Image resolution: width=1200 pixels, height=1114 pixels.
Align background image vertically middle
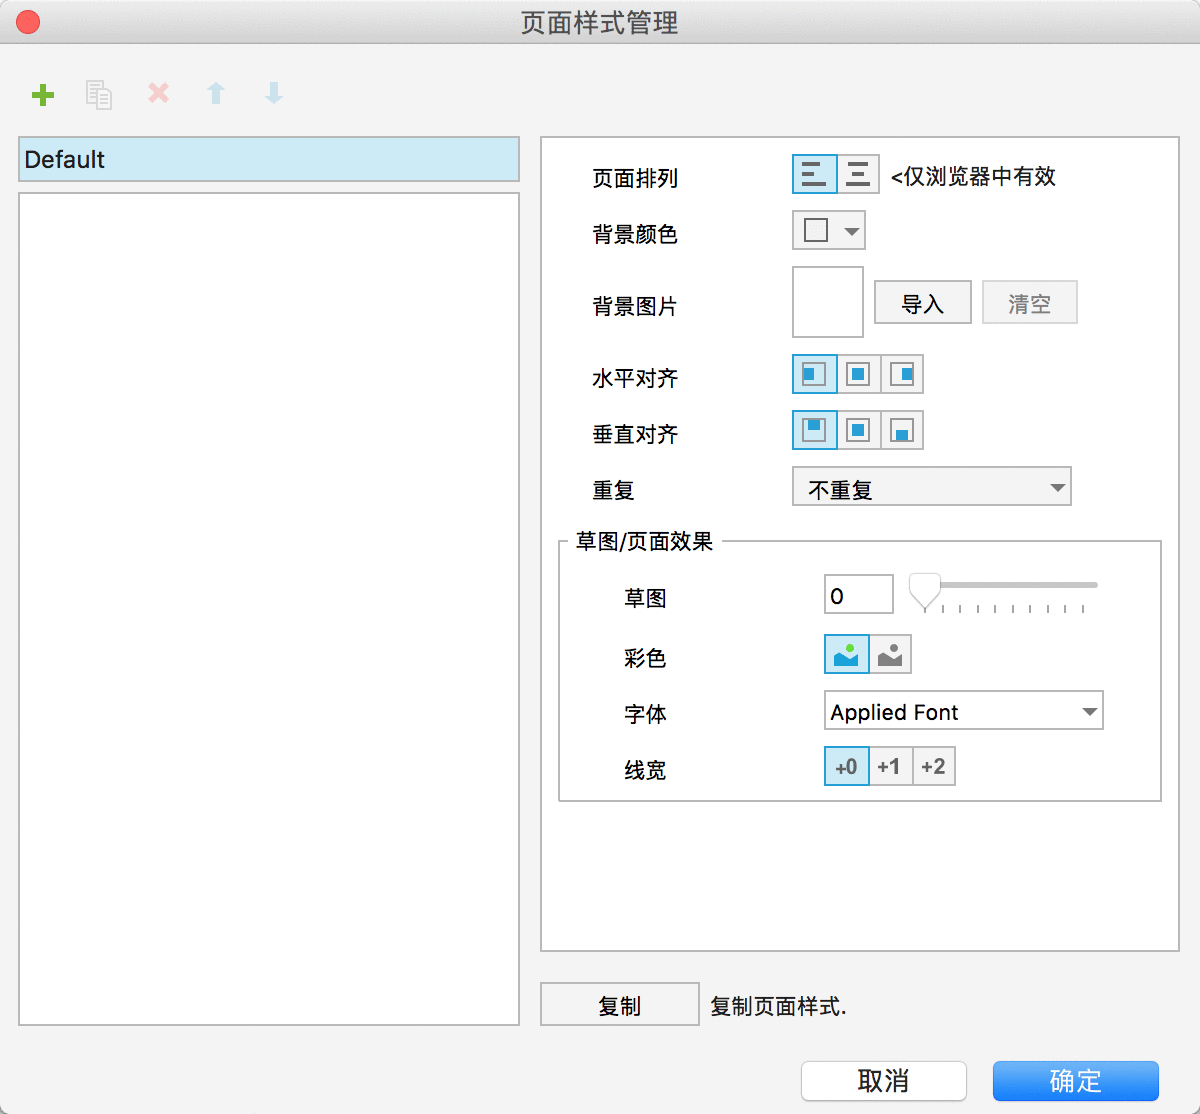858,430
